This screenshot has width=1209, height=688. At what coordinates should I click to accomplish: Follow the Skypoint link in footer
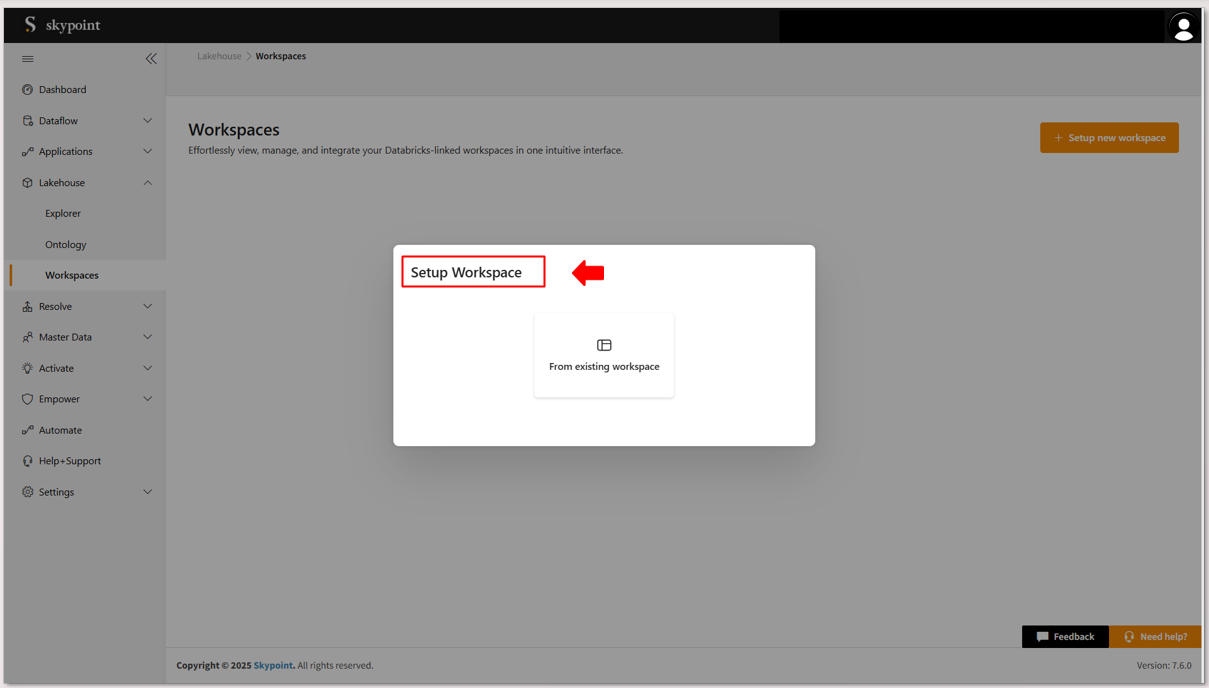273,666
